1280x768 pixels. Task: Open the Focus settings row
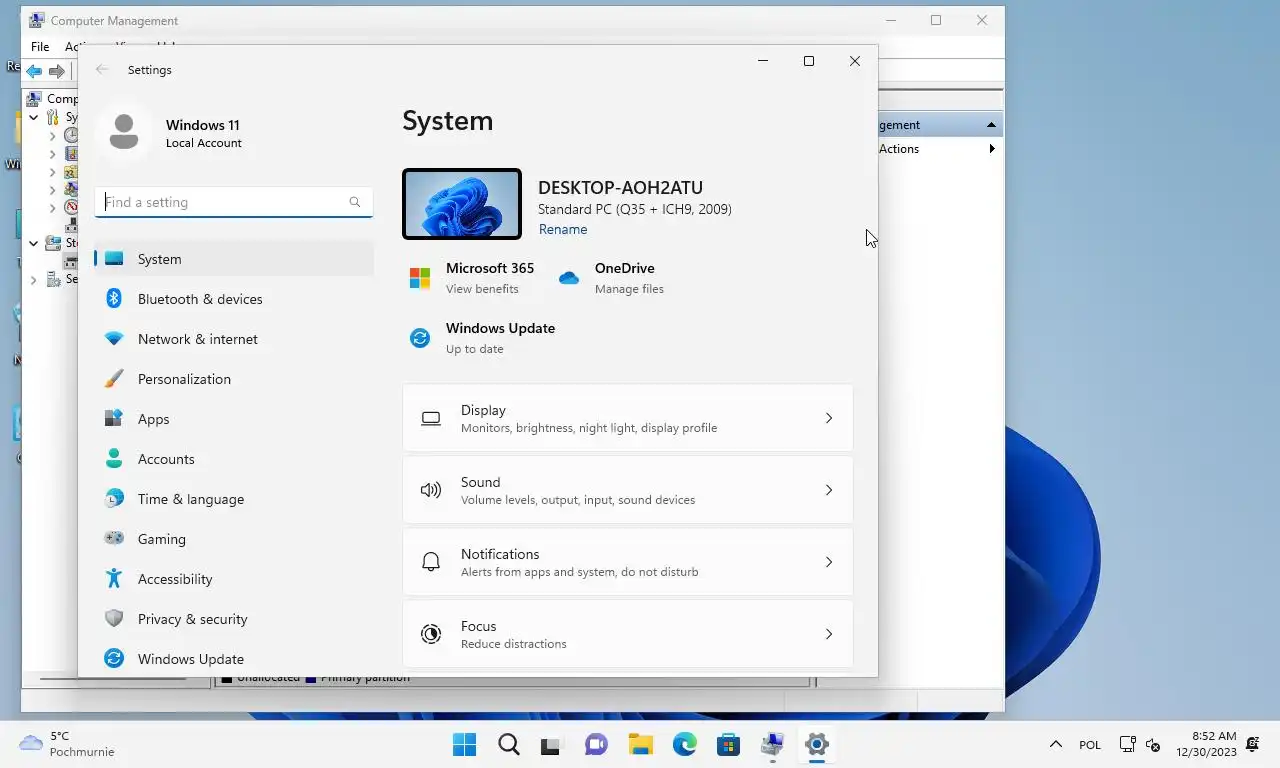pos(628,634)
